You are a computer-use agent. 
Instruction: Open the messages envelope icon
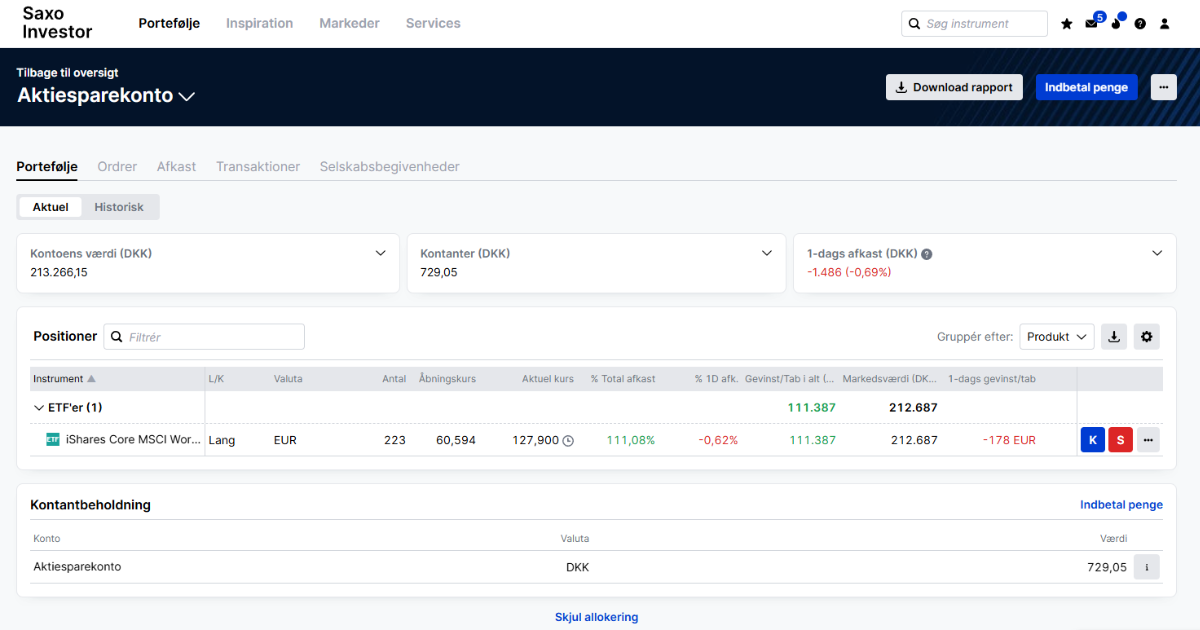pyautogui.click(x=1091, y=24)
